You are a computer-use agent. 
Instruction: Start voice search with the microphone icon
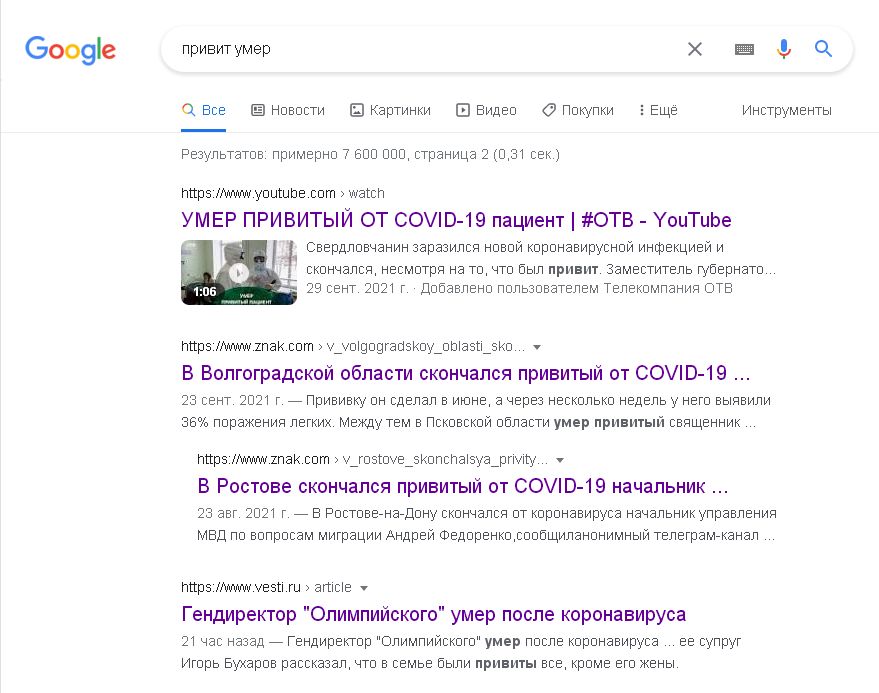tap(784, 49)
